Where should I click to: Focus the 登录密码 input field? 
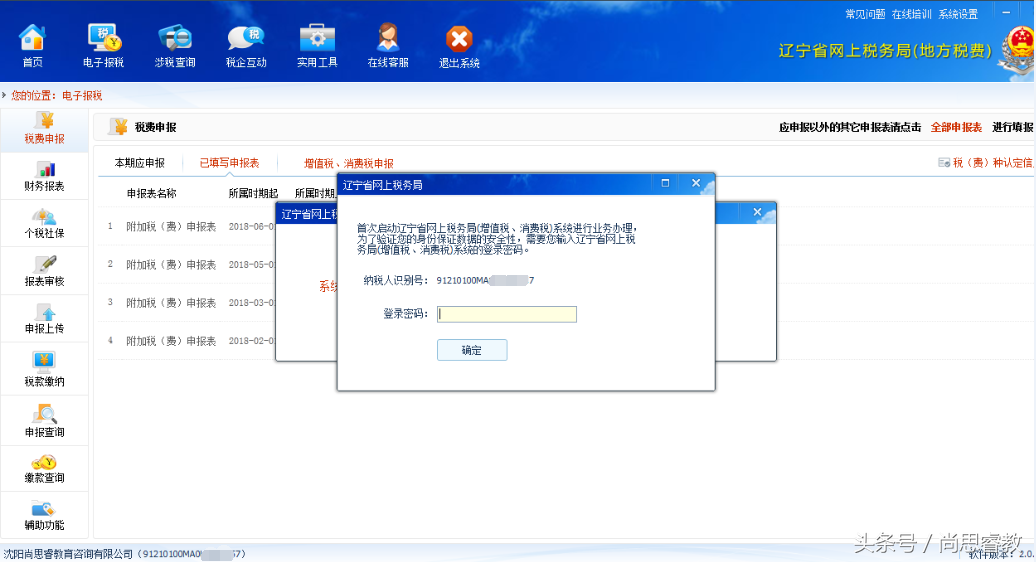point(507,314)
